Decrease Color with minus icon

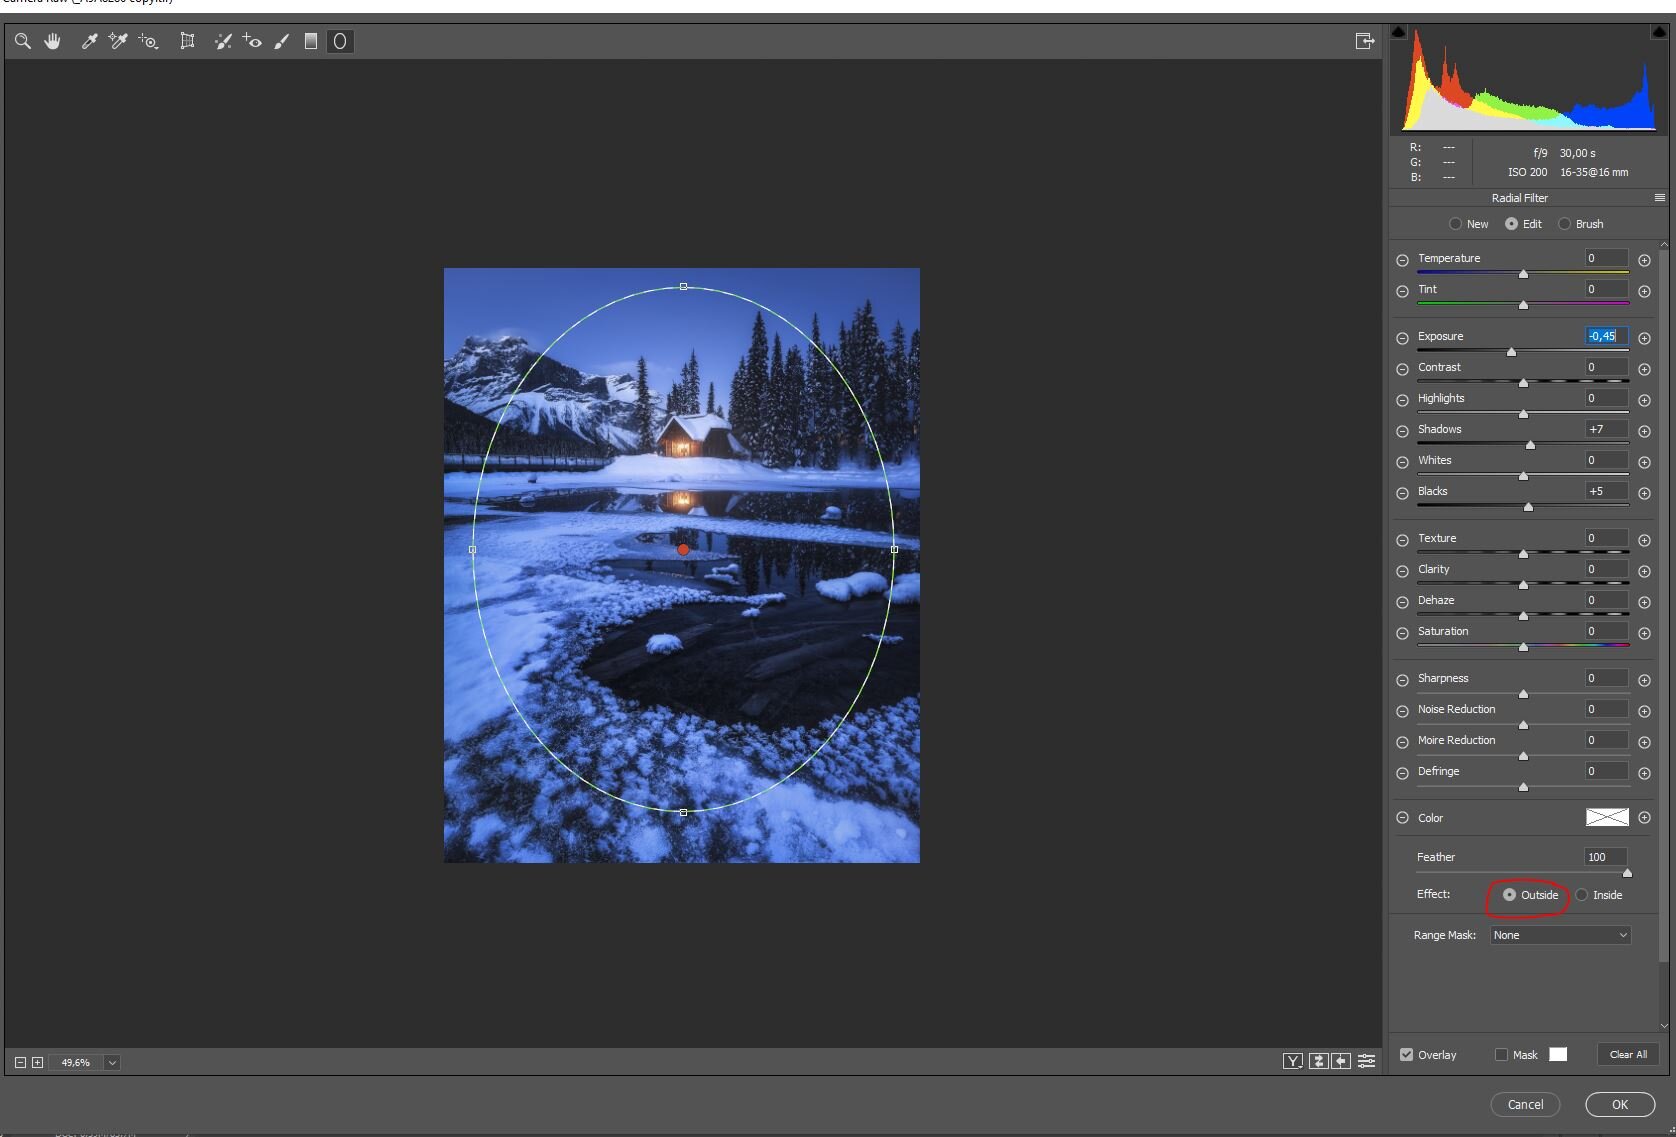1402,818
